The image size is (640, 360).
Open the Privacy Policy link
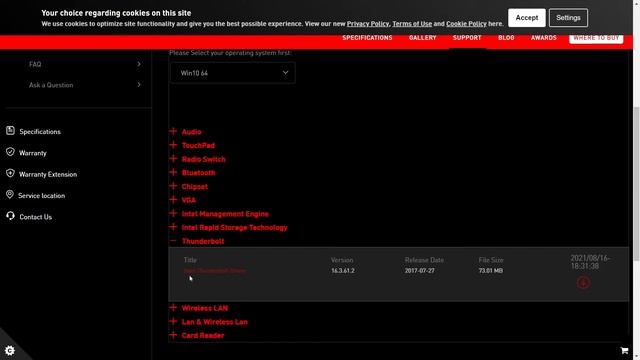(x=368, y=24)
